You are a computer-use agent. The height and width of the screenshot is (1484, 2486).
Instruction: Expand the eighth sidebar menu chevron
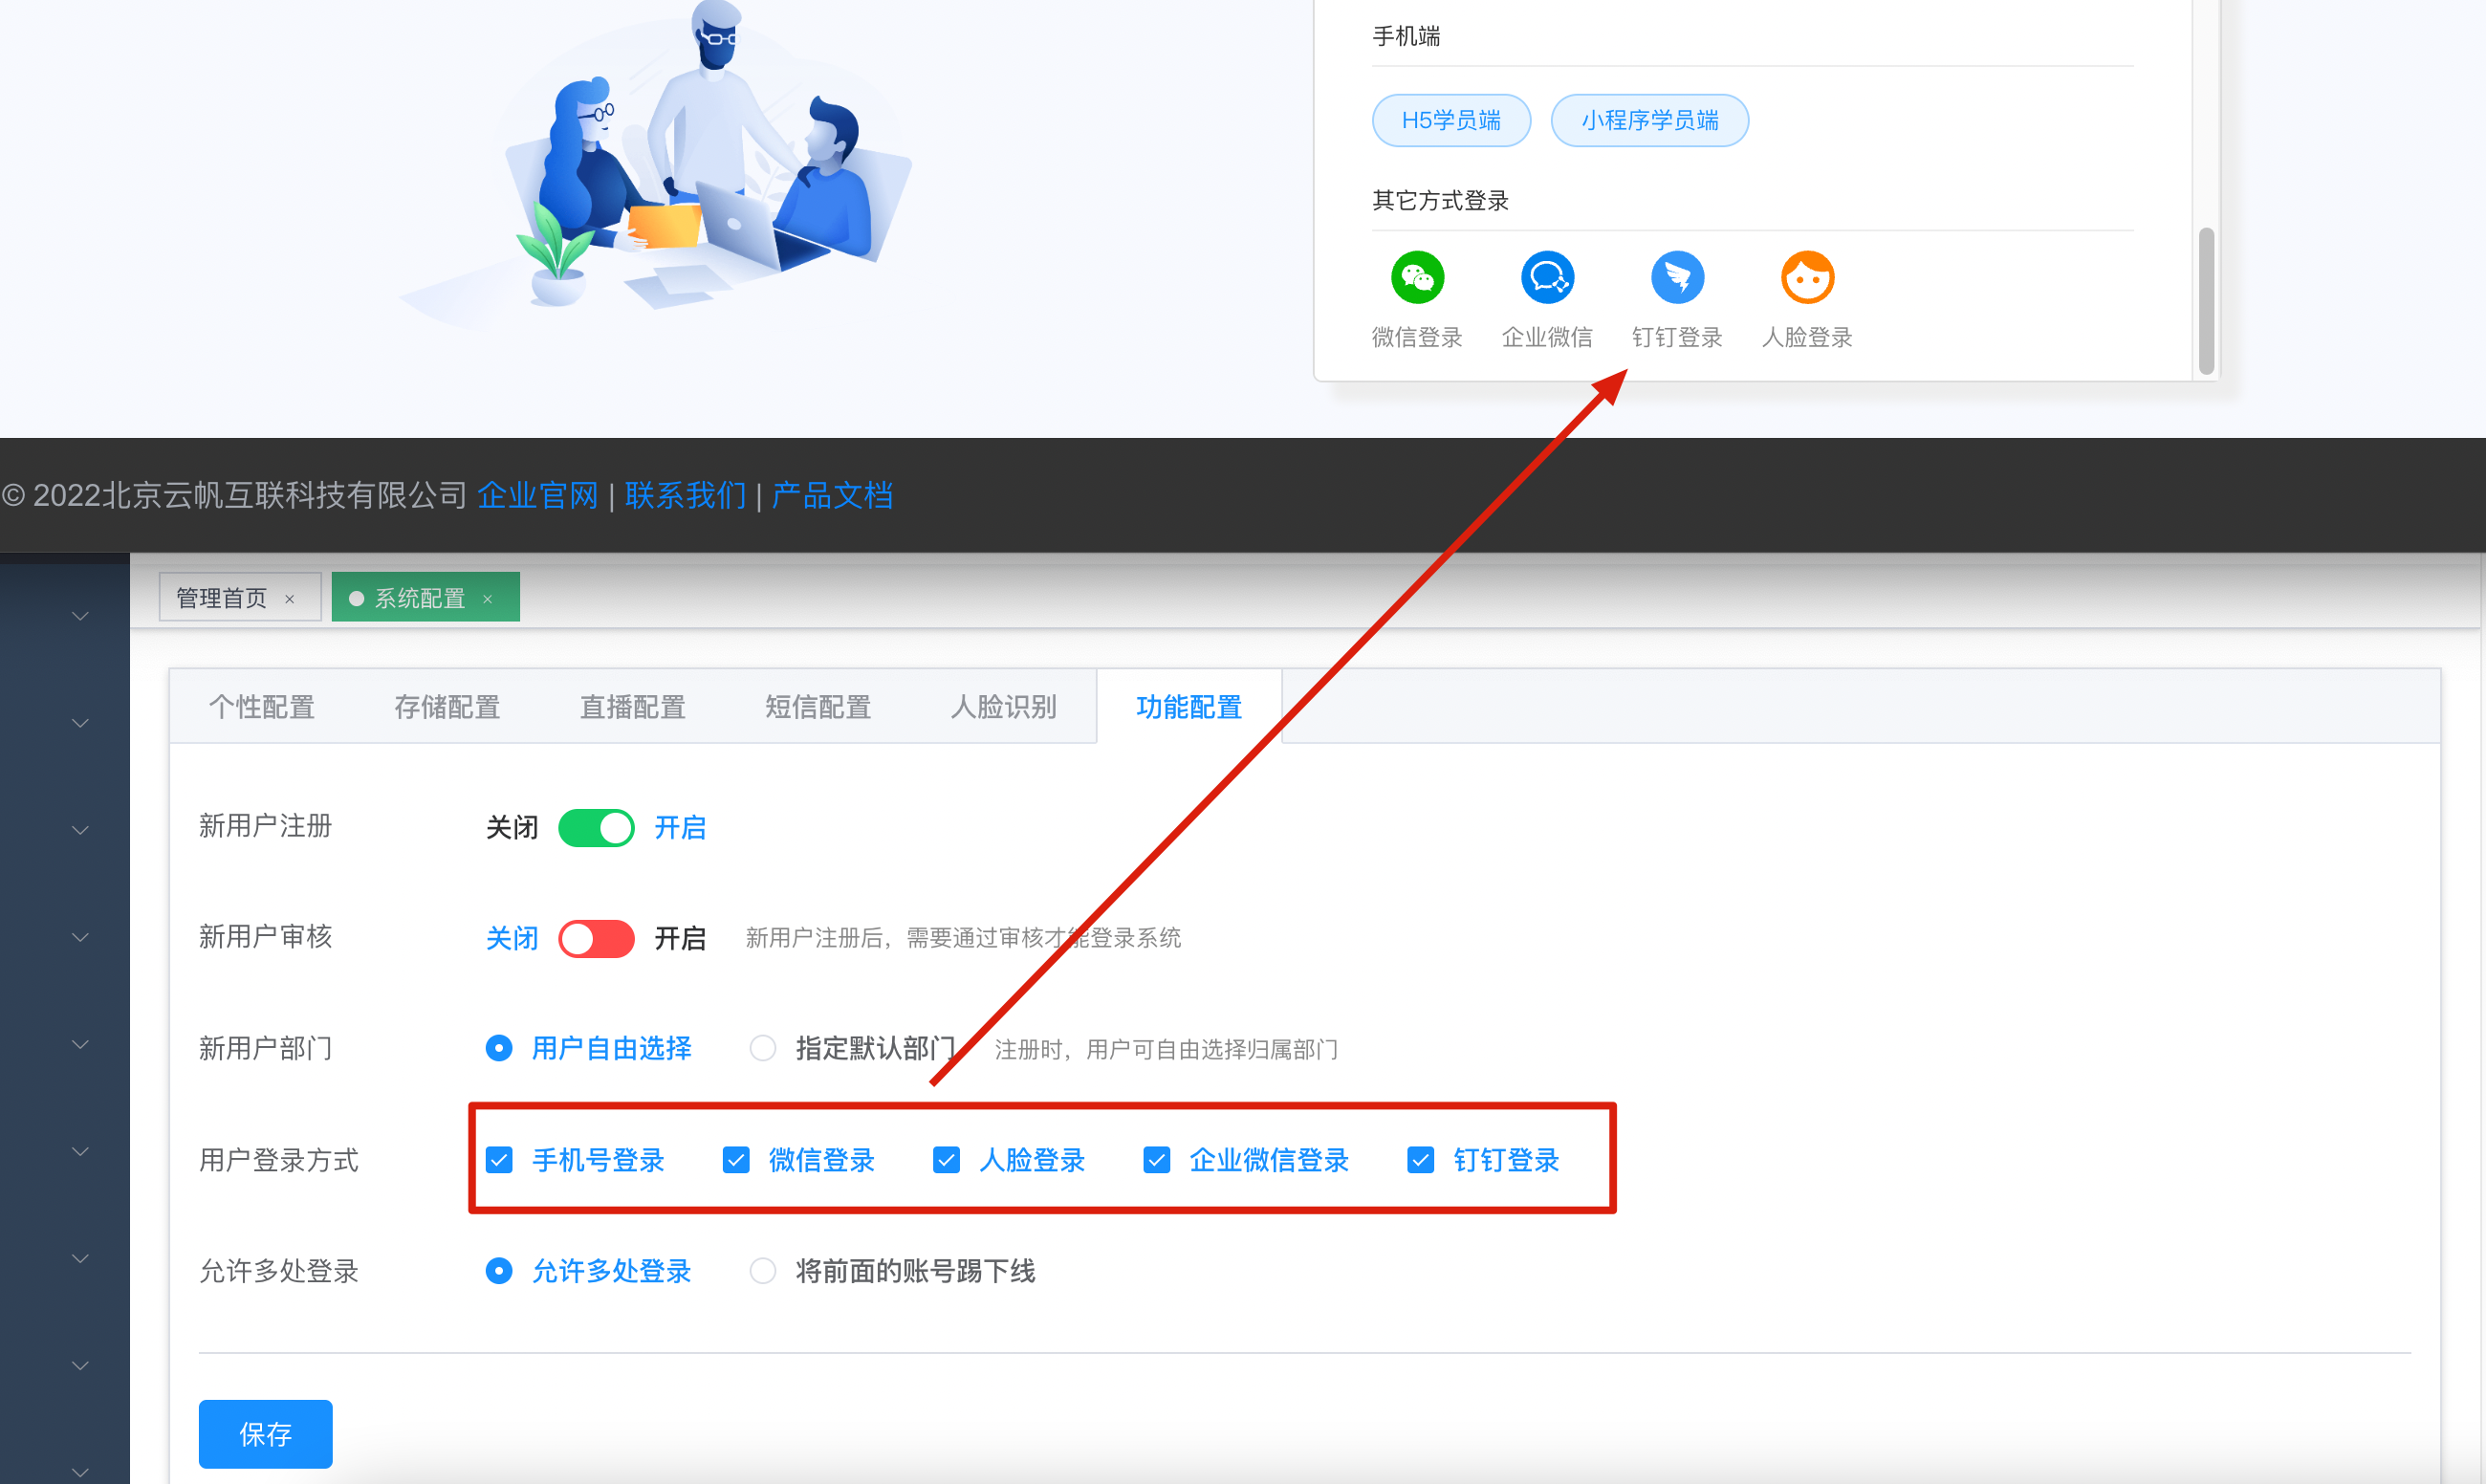point(81,1366)
